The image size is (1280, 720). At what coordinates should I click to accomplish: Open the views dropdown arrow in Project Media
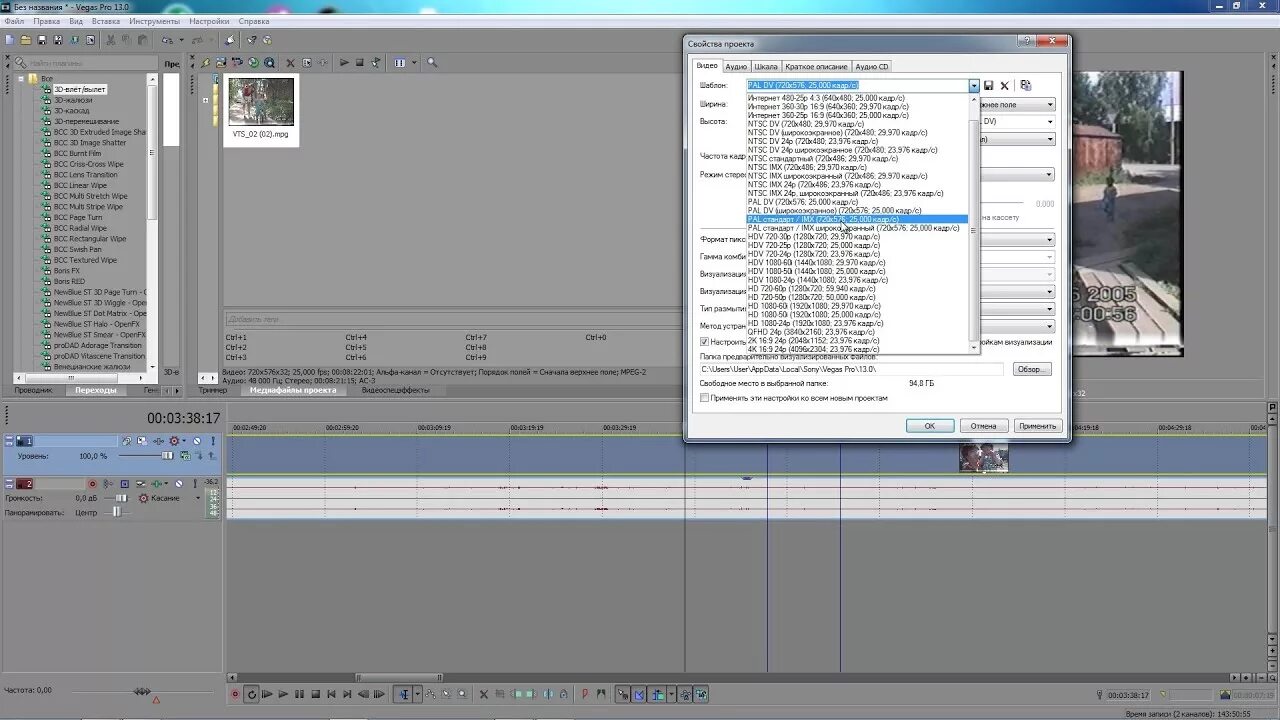[414, 62]
